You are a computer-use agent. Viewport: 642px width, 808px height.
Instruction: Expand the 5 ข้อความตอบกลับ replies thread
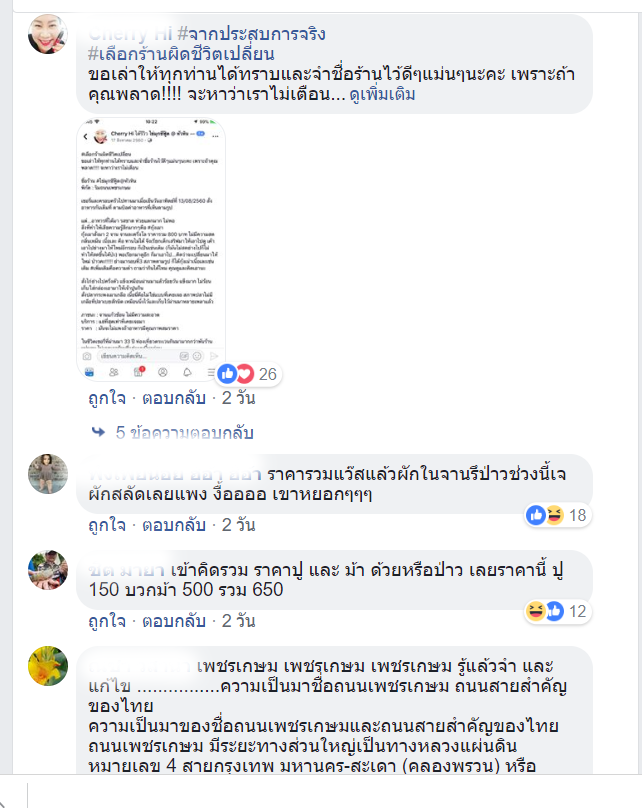[184, 432]
